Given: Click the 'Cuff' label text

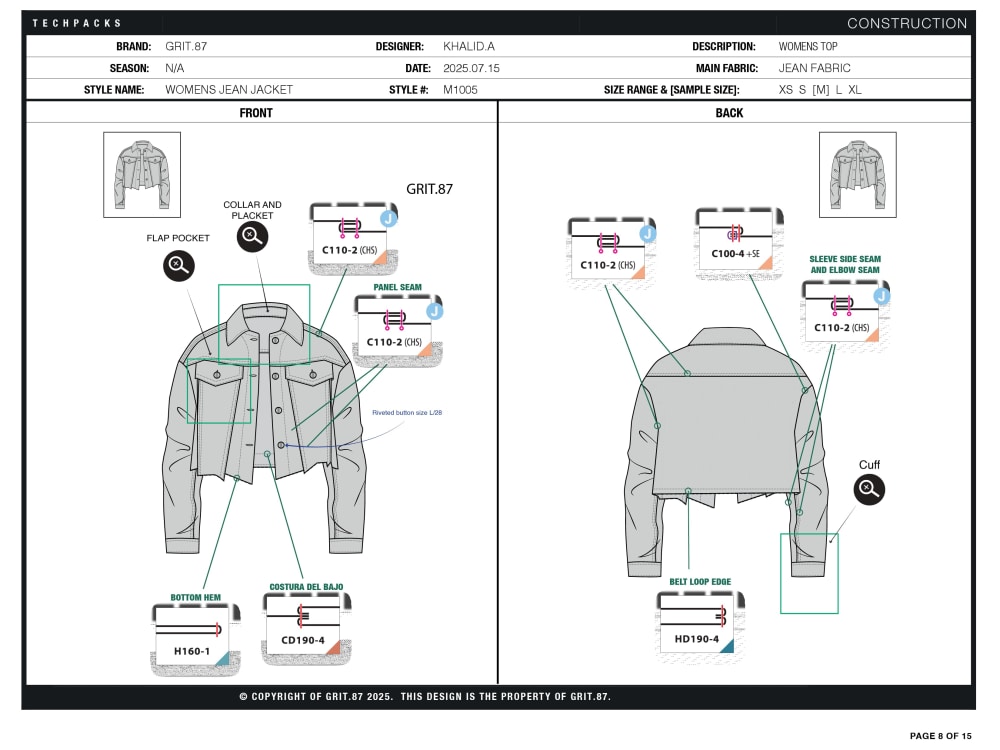Looking at the screenshot, I should [869, 465].
